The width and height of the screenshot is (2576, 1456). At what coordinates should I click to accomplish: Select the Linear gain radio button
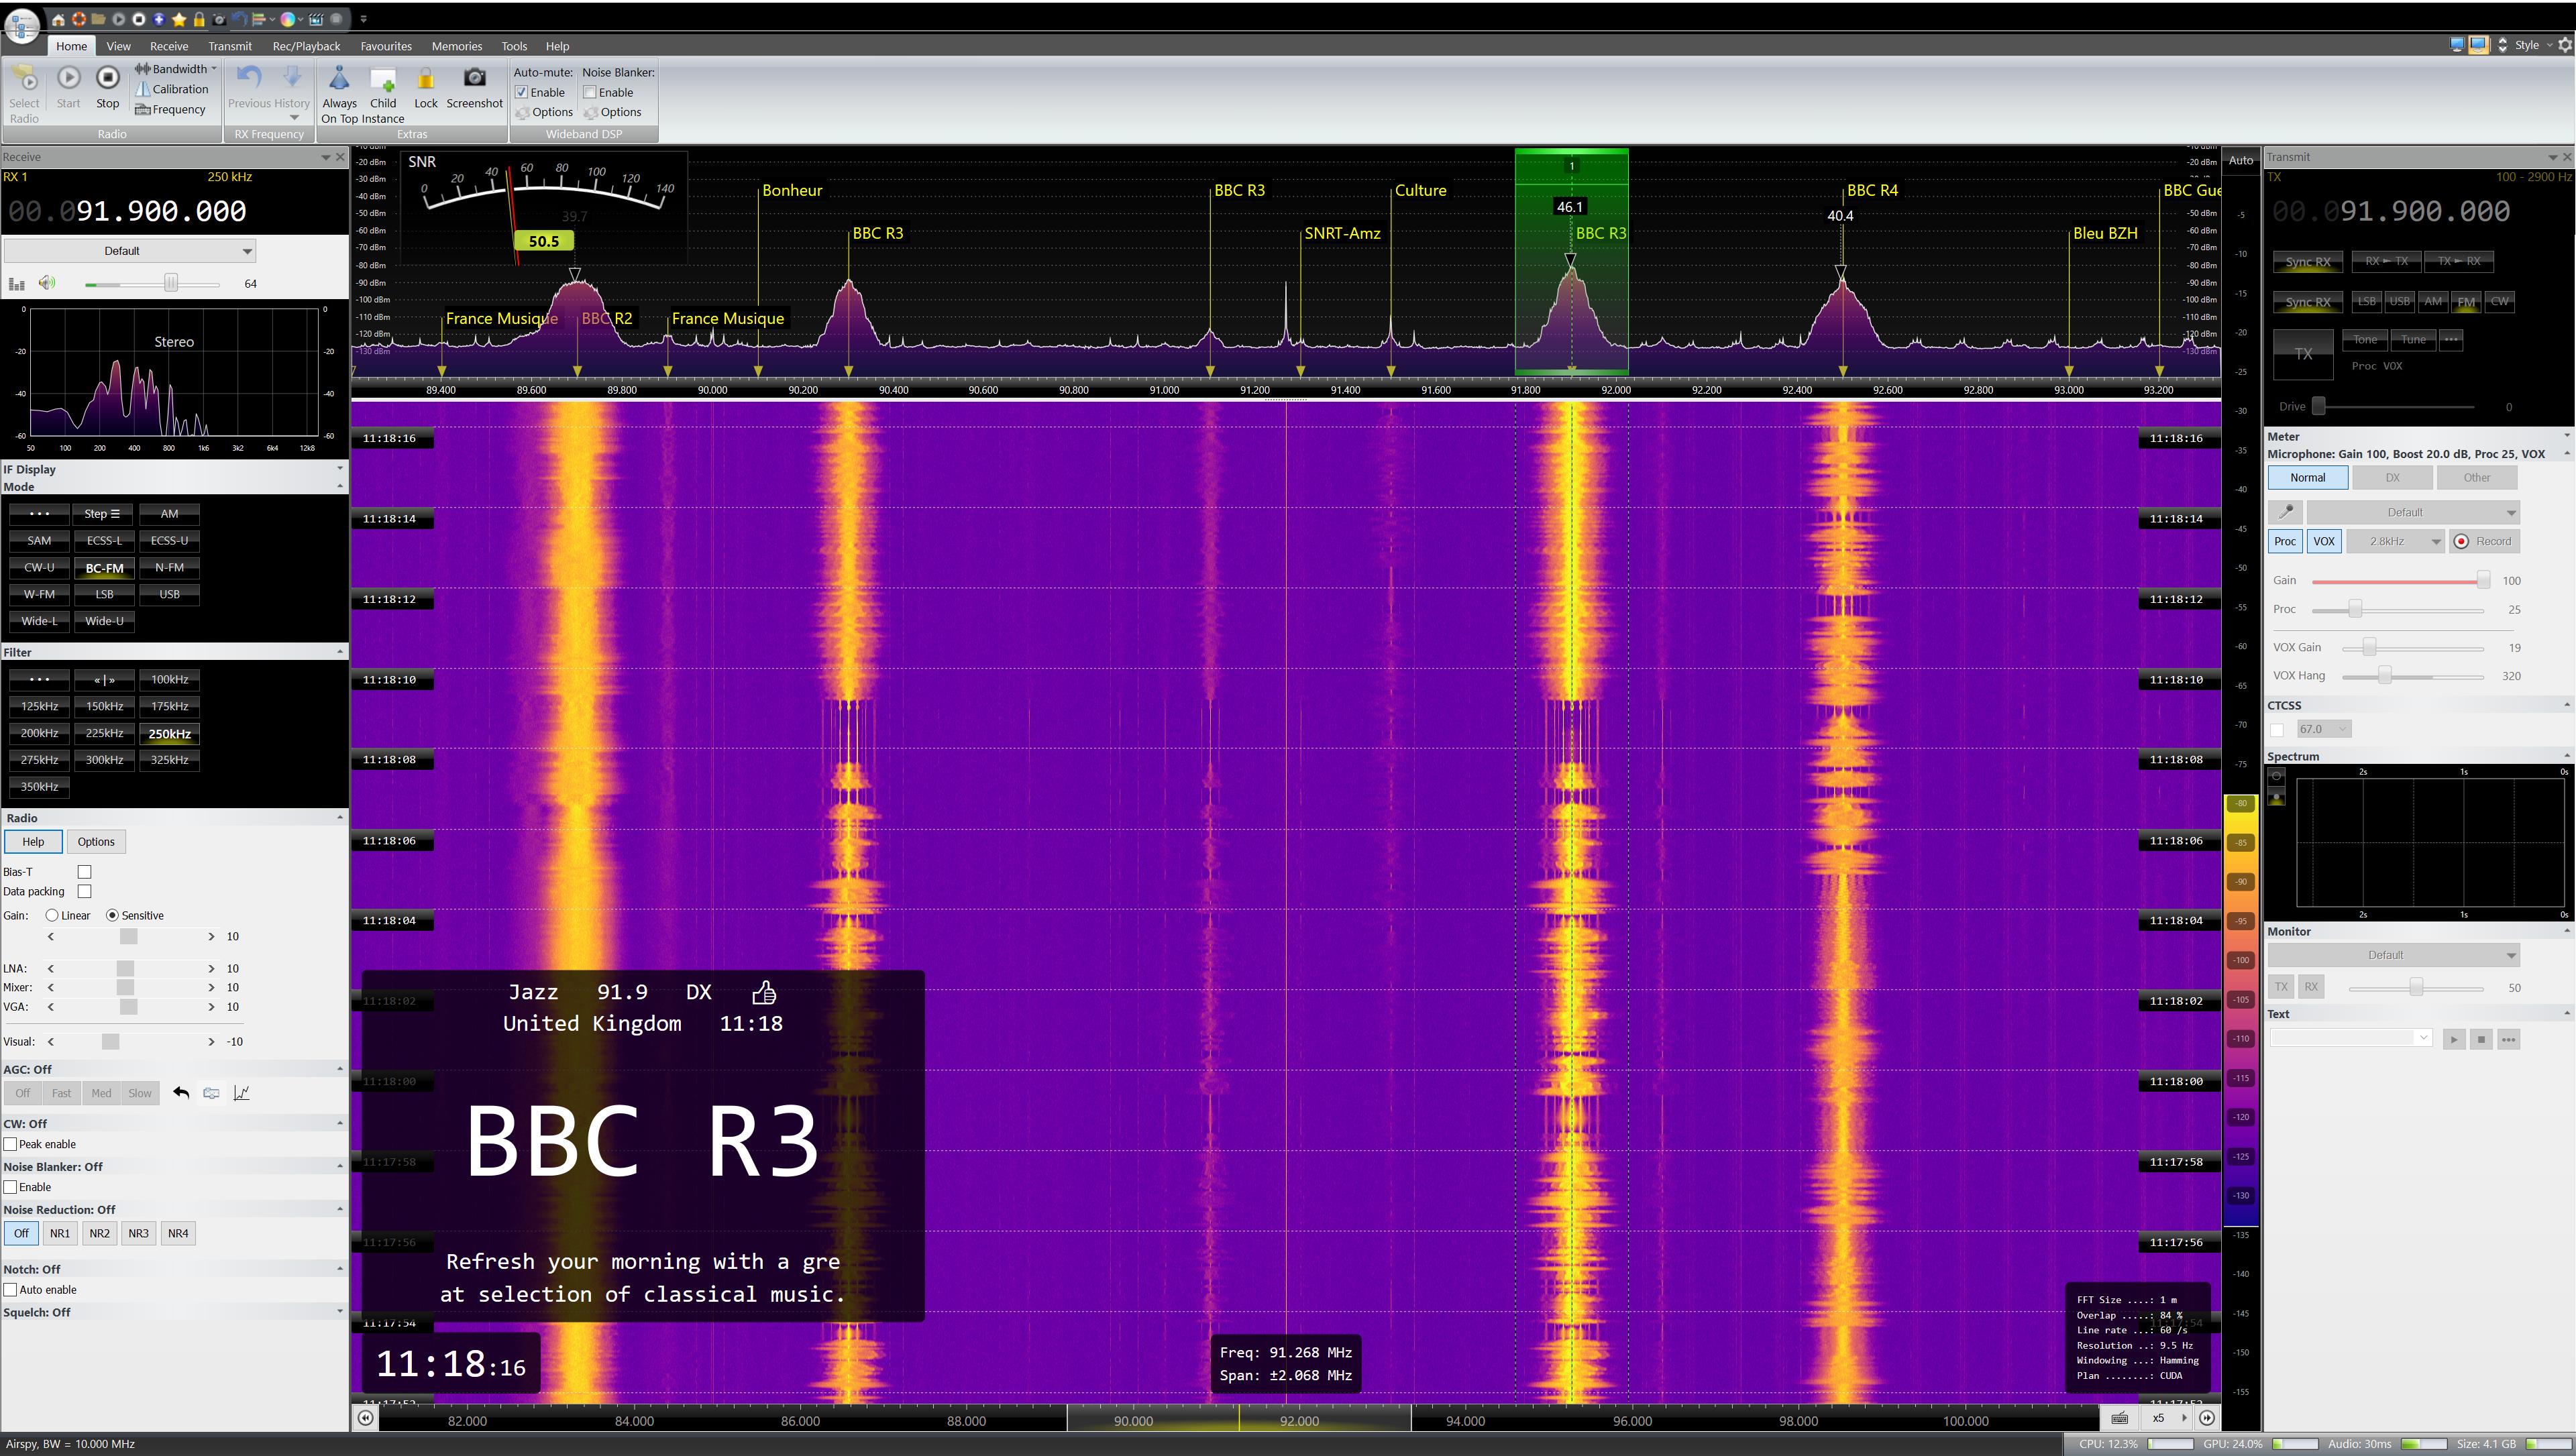pyautogui.click(x=52, y=915)
